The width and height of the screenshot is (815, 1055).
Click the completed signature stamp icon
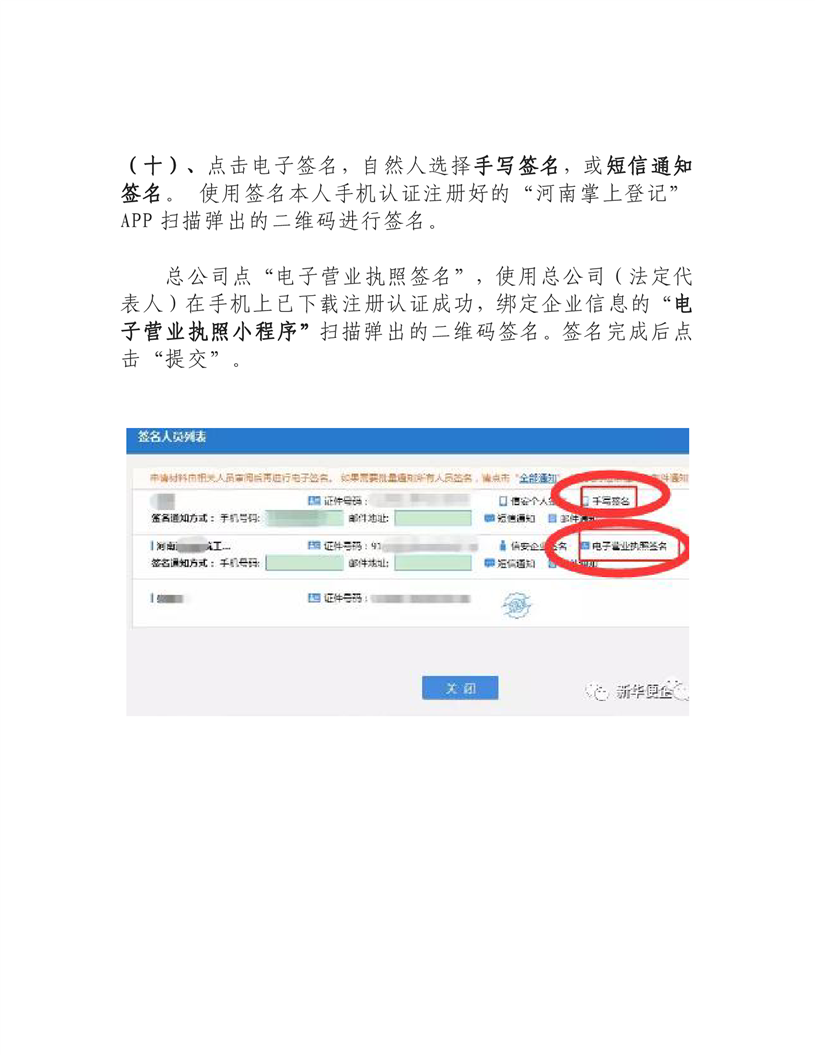tap(516, 605)
